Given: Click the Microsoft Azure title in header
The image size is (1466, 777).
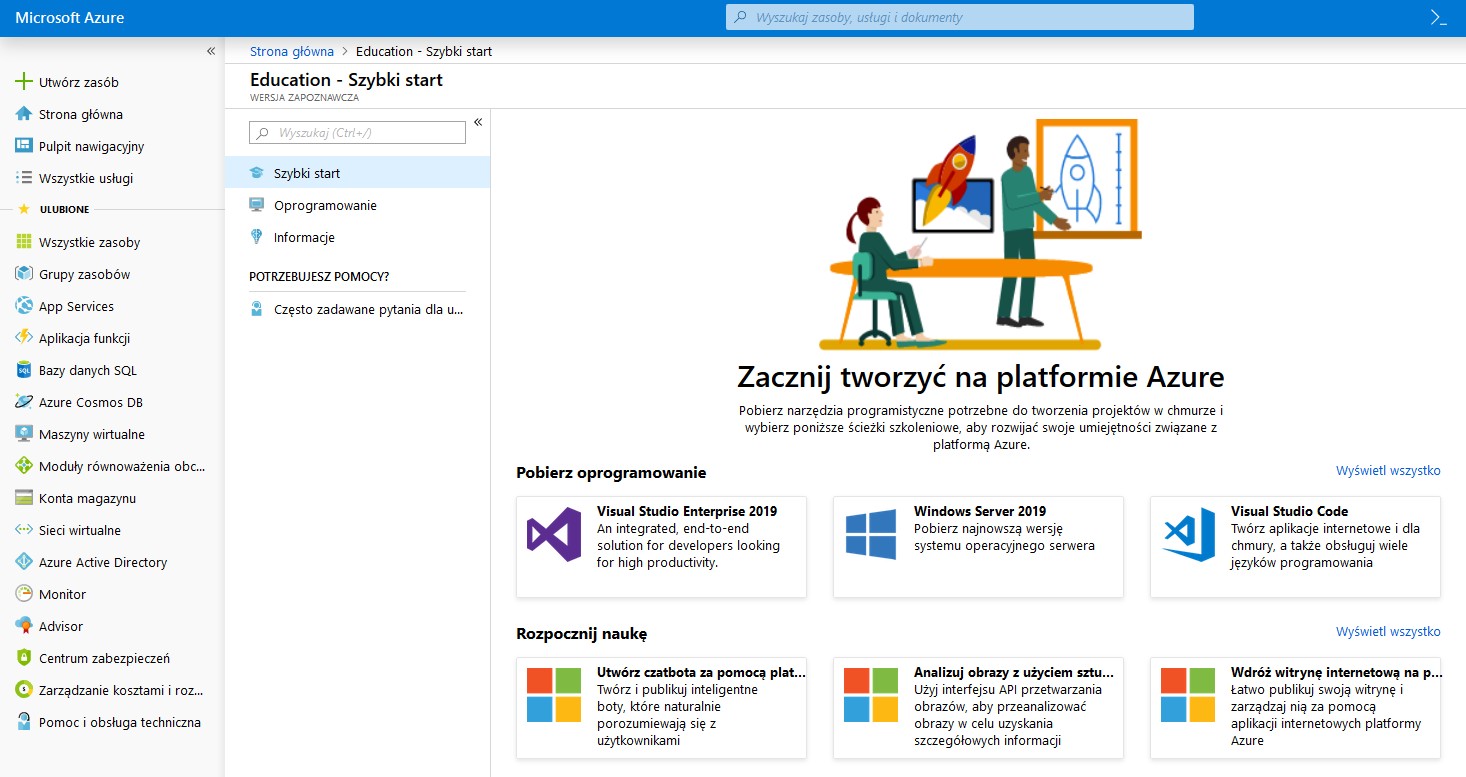Looking at the screenshot, I should 70,18.
